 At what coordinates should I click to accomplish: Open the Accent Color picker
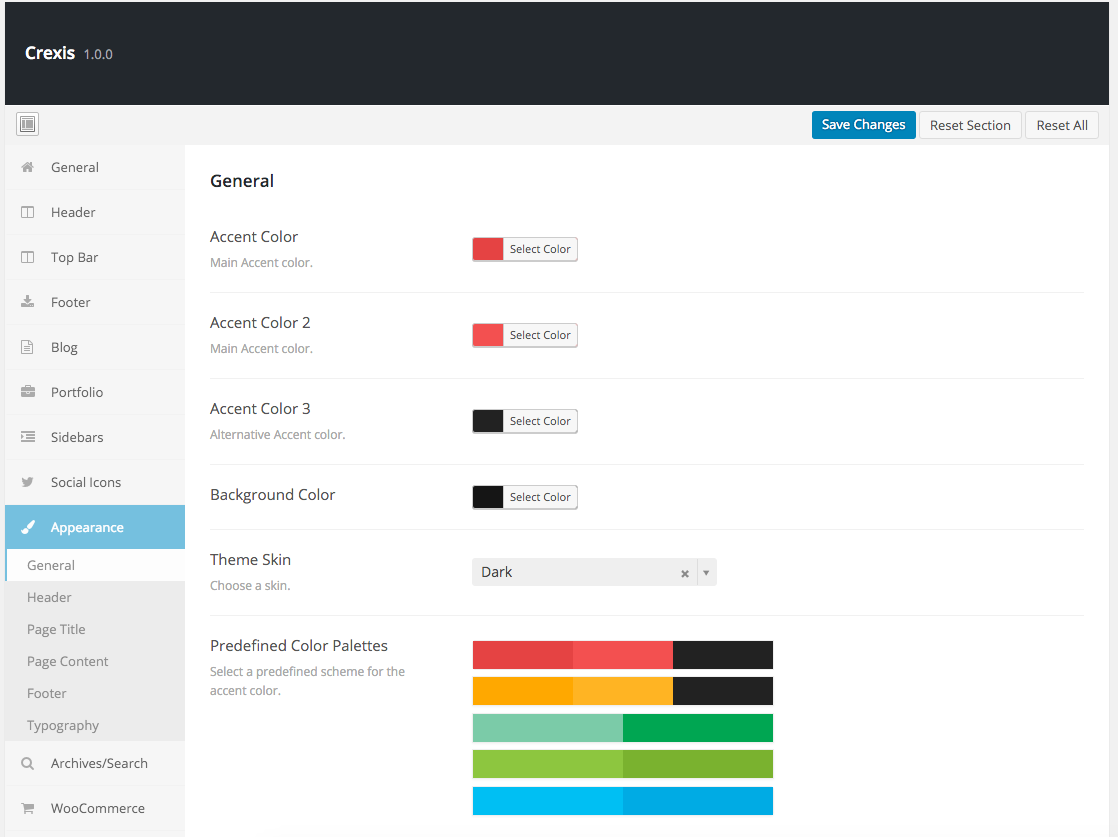(x=525, y=249)
